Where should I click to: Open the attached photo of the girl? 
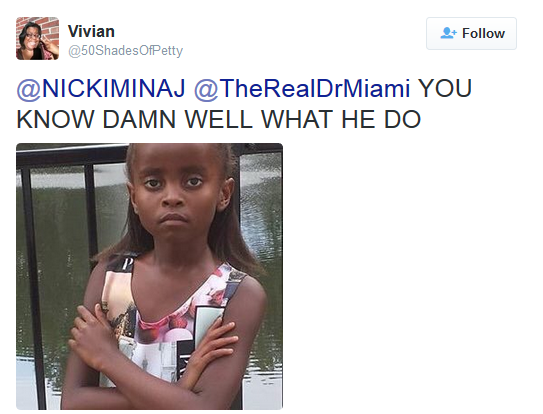point(149,276)
